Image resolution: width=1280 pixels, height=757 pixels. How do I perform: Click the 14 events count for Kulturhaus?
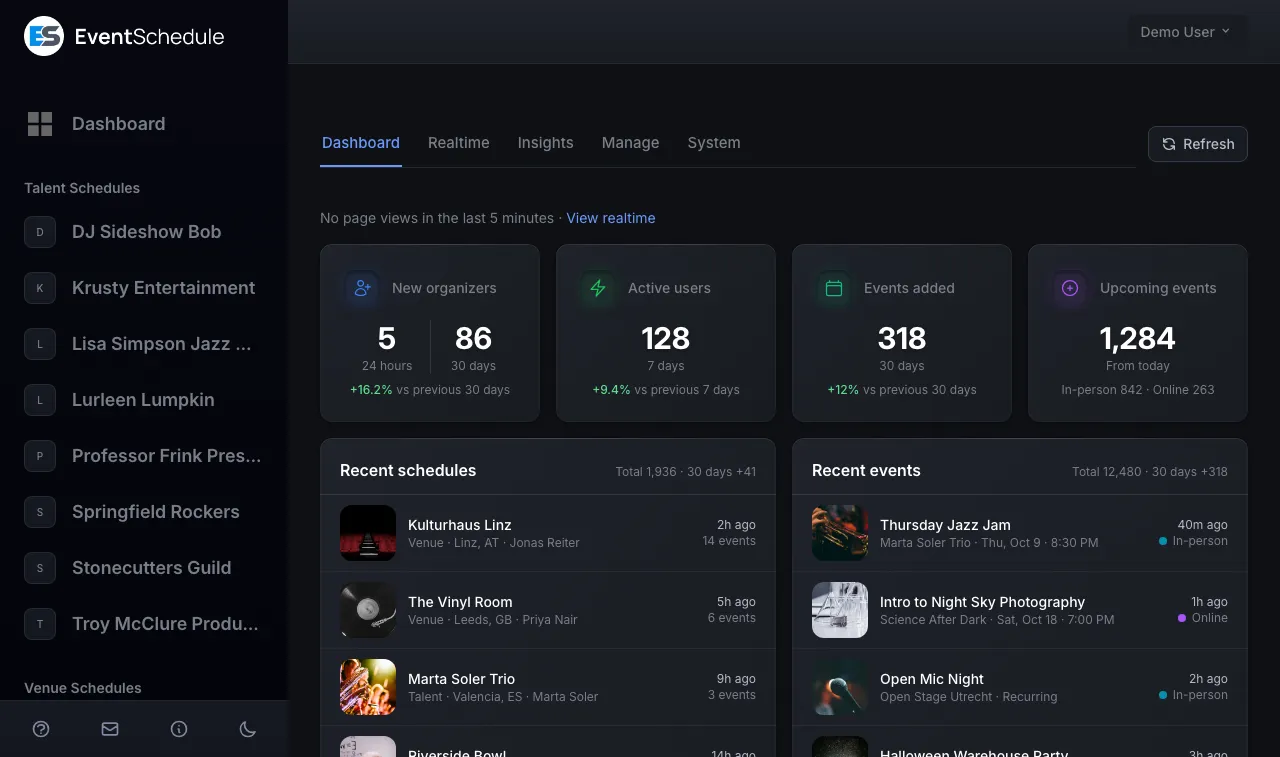pos(729,541)
